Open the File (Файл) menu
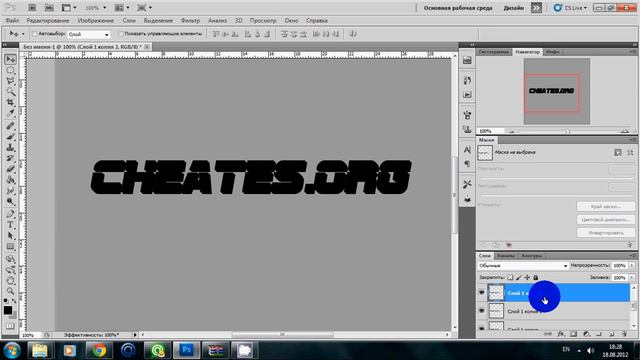 [x=12, y=20]
